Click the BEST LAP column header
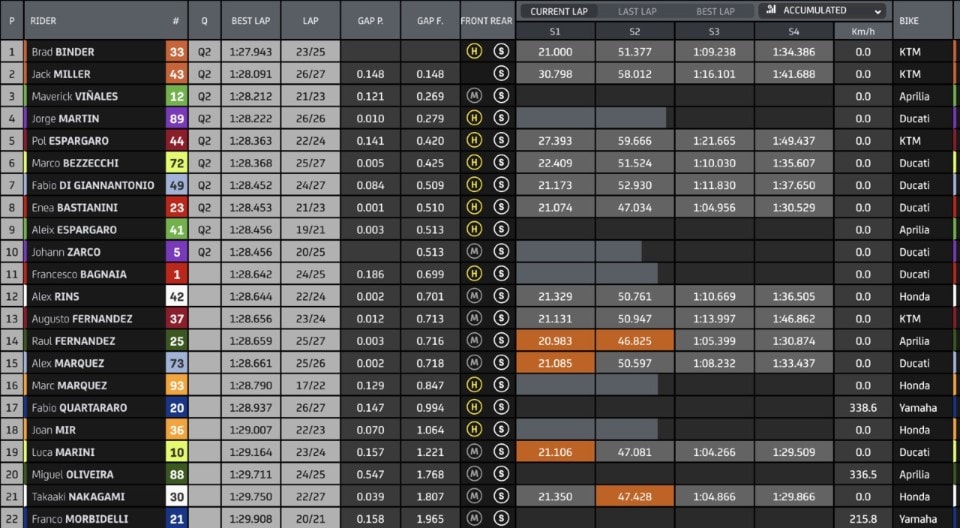960x528 pixels. 250,21
